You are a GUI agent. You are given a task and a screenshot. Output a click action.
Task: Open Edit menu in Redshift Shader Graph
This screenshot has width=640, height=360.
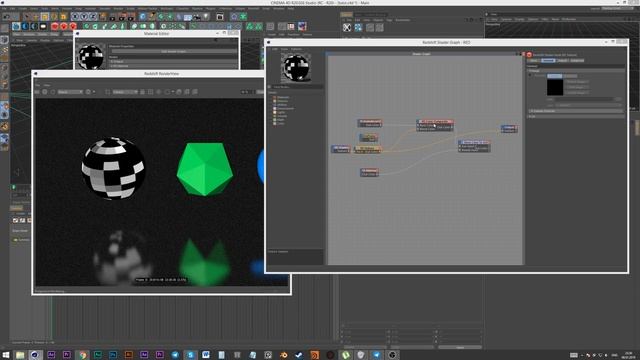[x=275, y=49]
